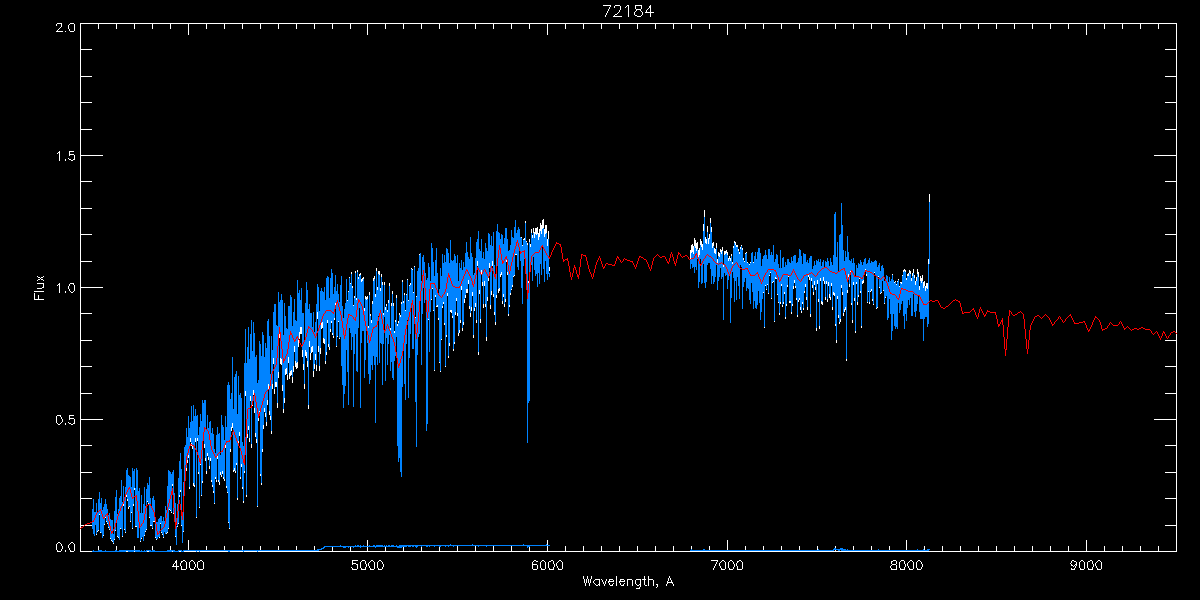Viewport: 1200px width, 600px height.
Task: Click the second red absorption dip near 8700
Action: [x=1027, y=345]
